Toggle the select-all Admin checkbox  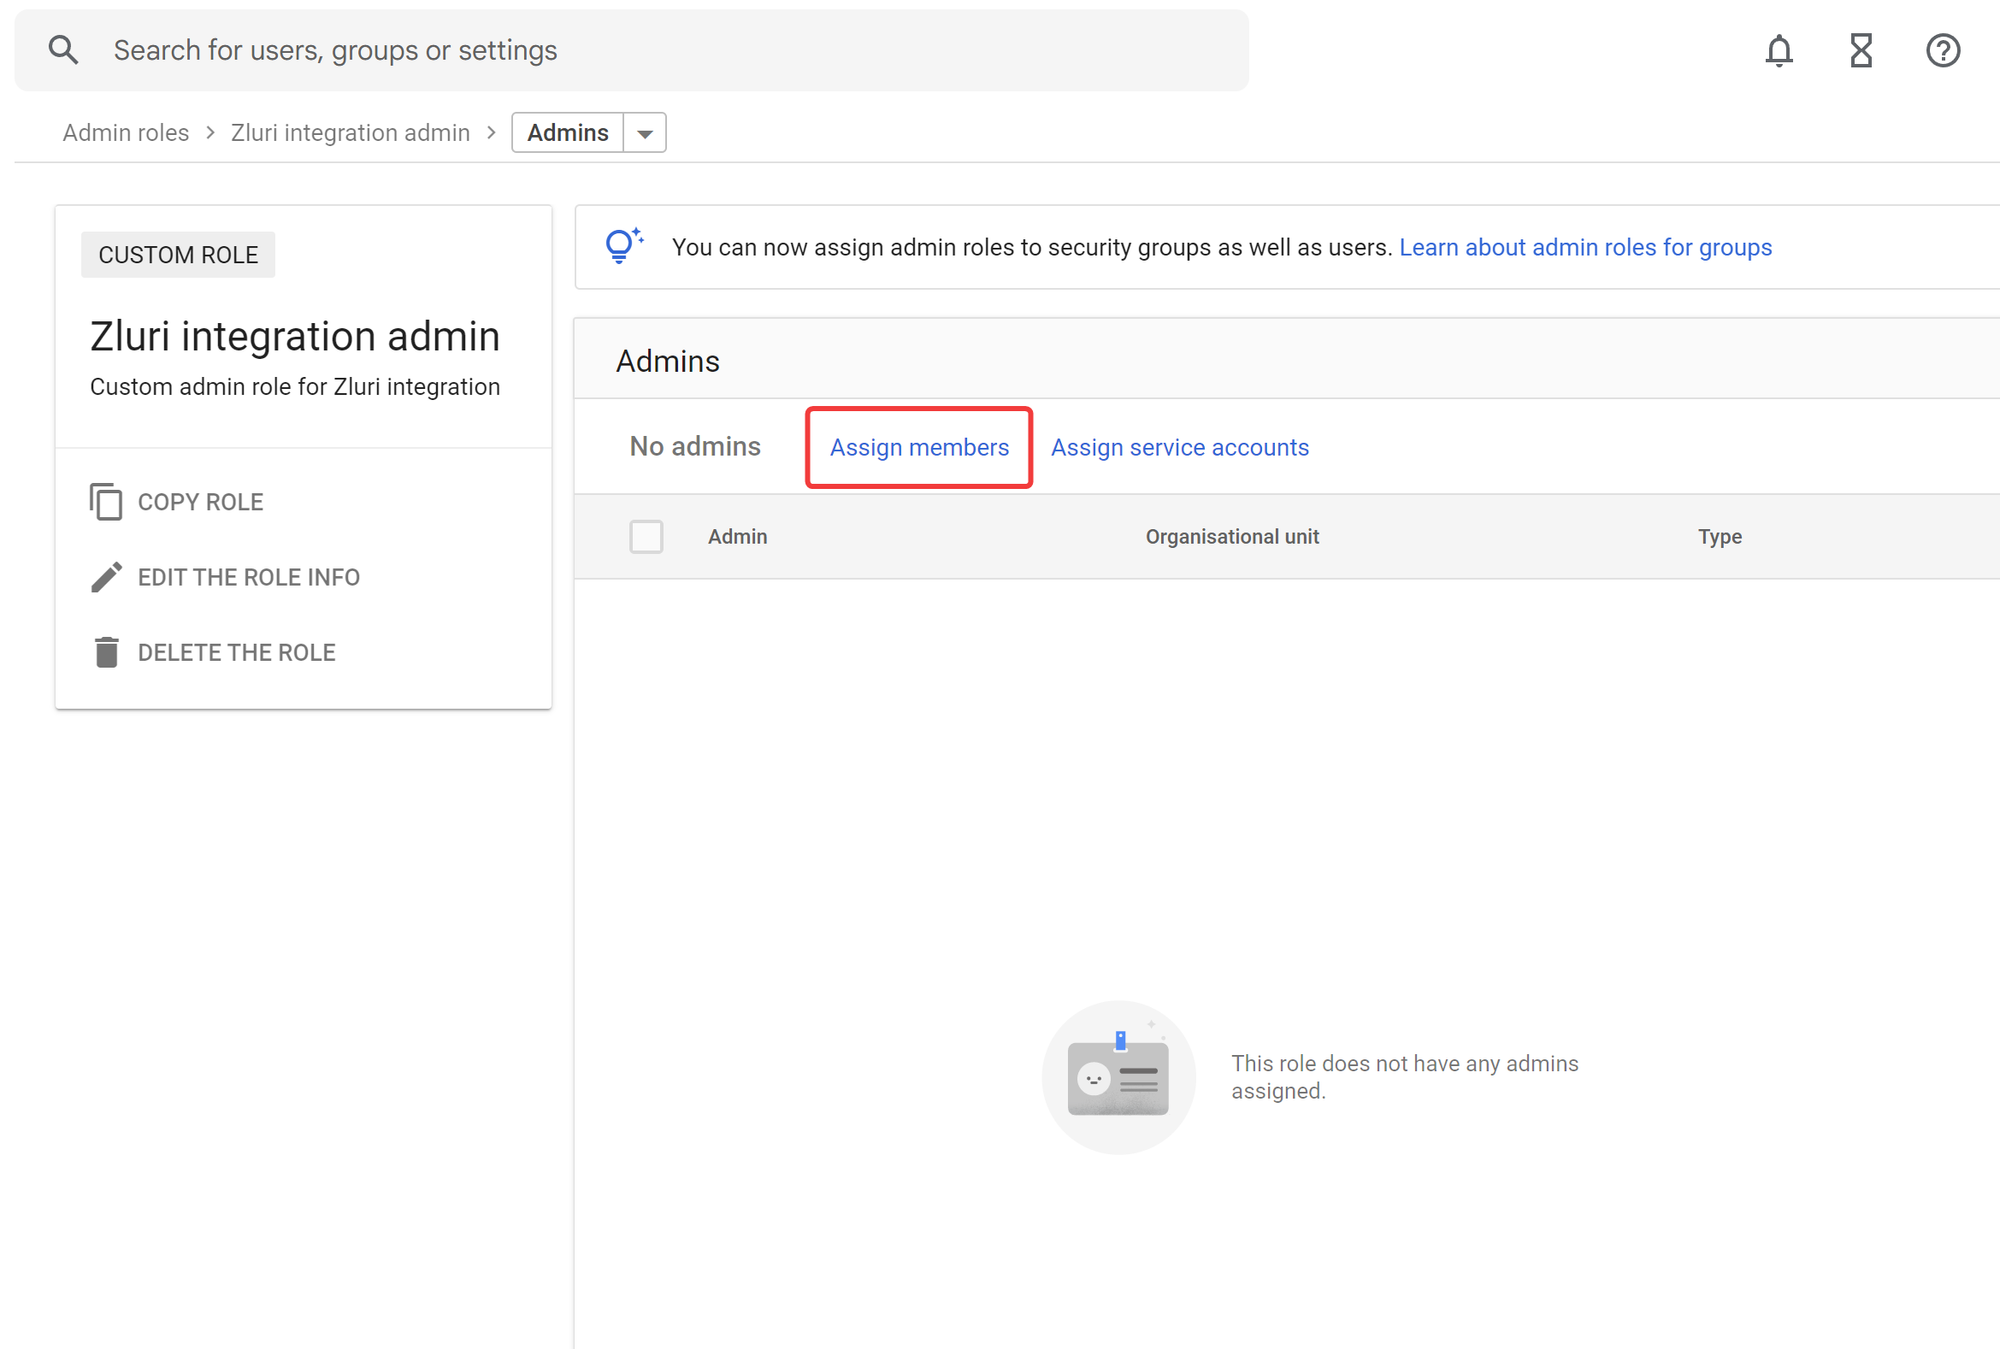(646, 537)
